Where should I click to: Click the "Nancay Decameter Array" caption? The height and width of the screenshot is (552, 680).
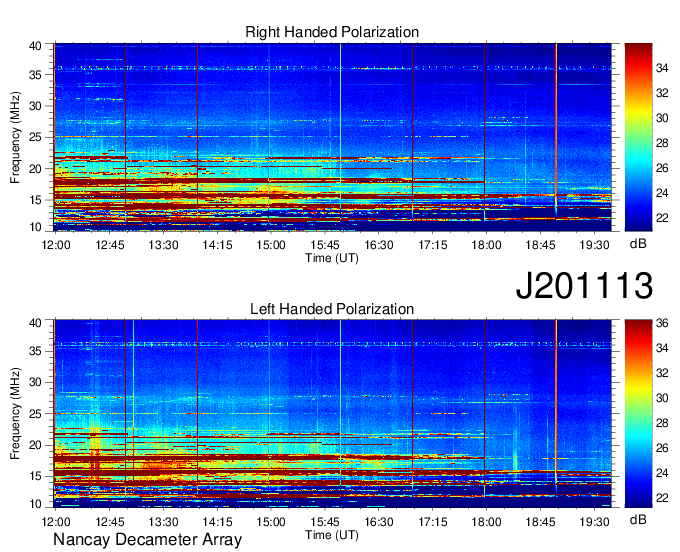[147, 540]
